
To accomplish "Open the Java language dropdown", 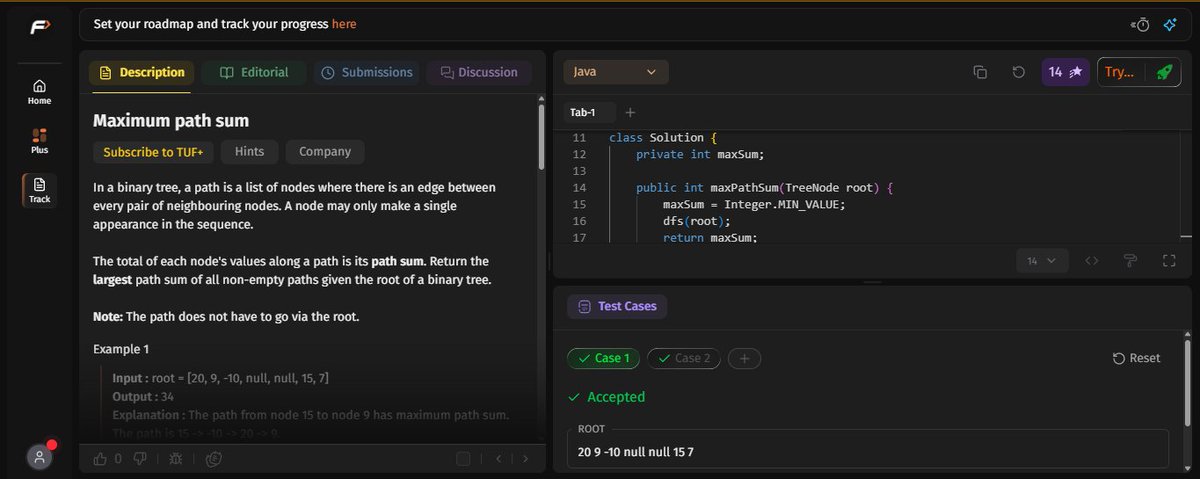I will [x=616, y=72].
